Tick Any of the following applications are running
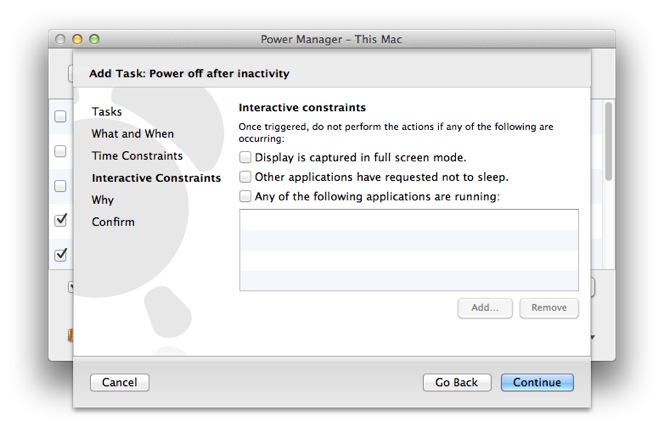Screen dimensions: 664x428 (x=245, y=196)
